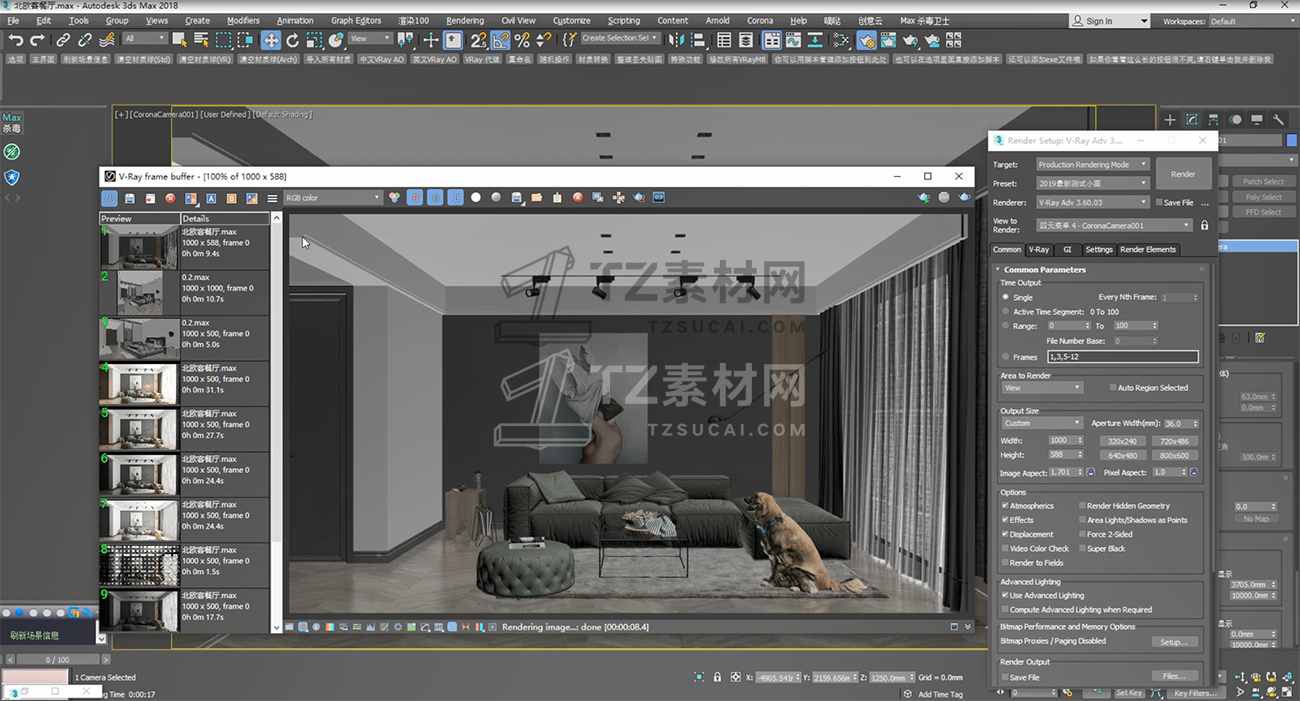Enable Video Color Check
This screenshot has height=701, width=1300.
(x=1005, y=548)
